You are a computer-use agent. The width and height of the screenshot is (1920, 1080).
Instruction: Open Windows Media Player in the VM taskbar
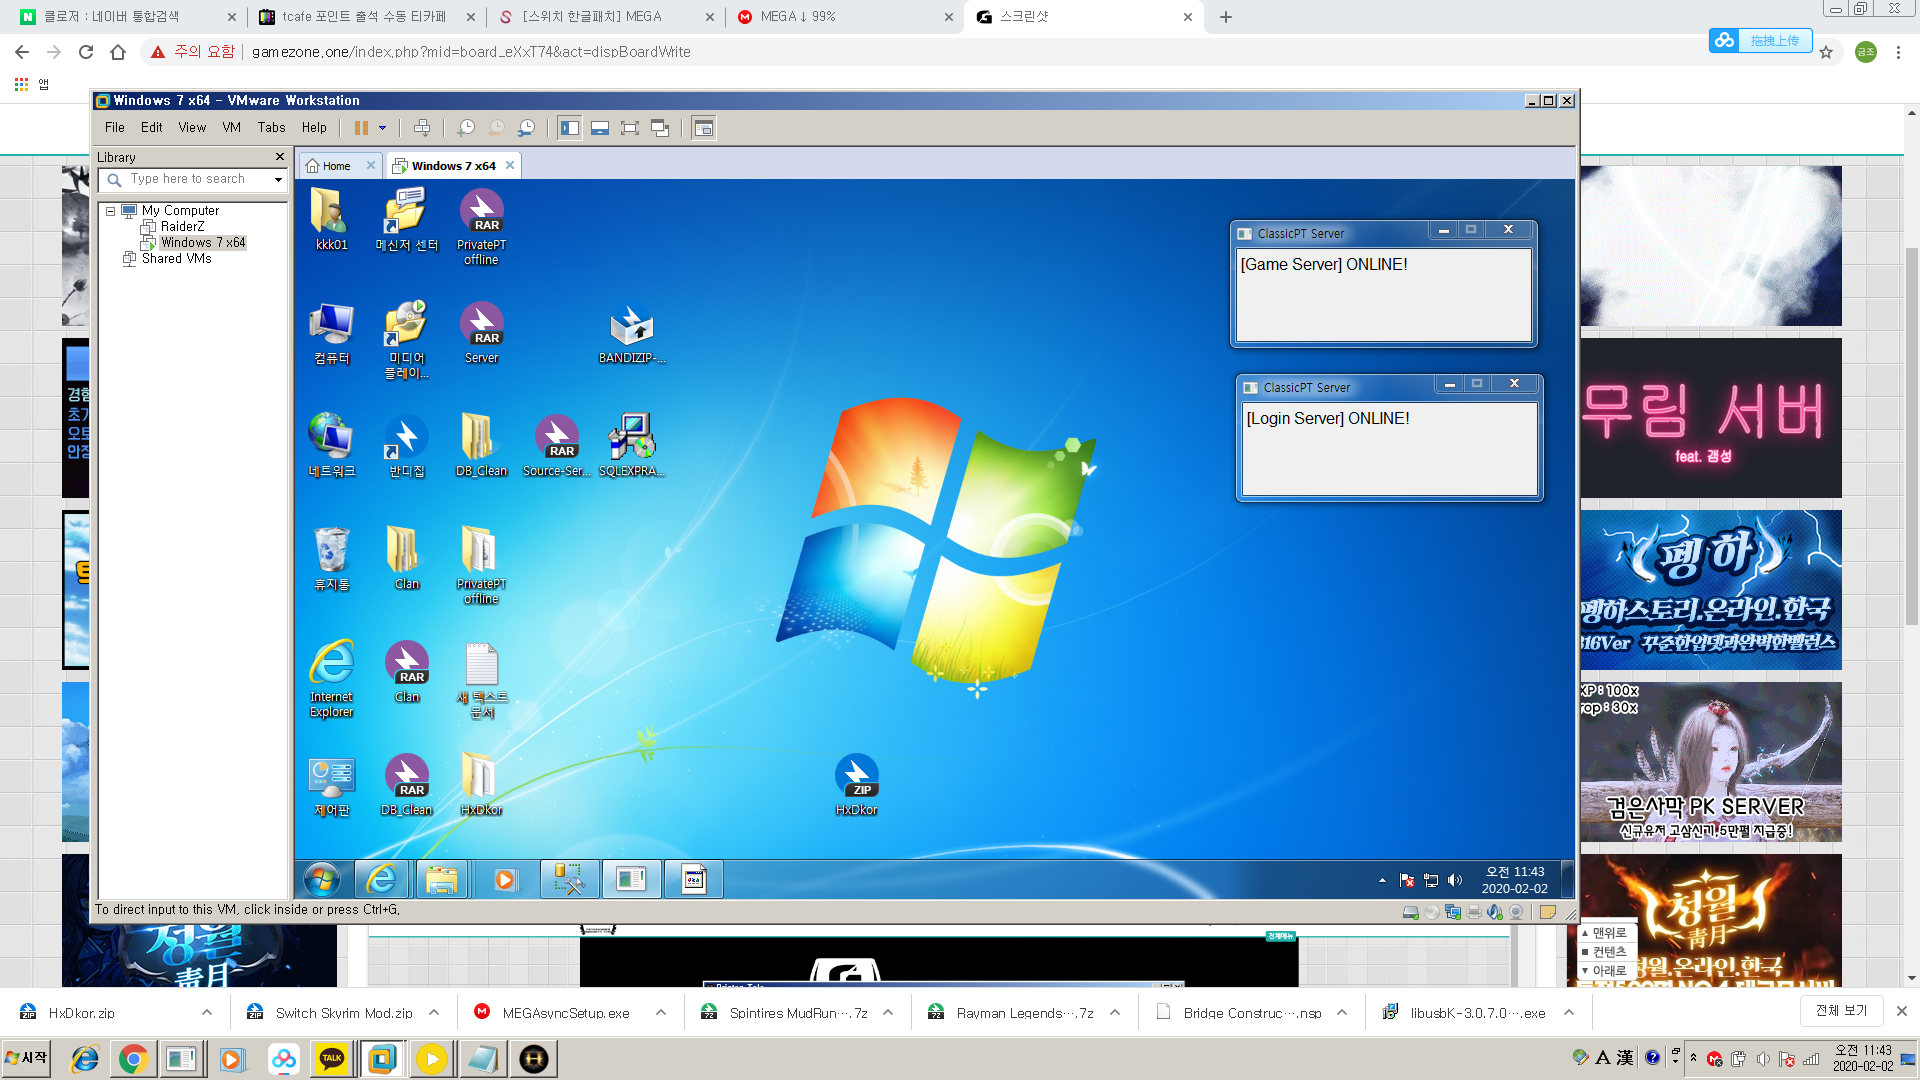tap(505, 879)
